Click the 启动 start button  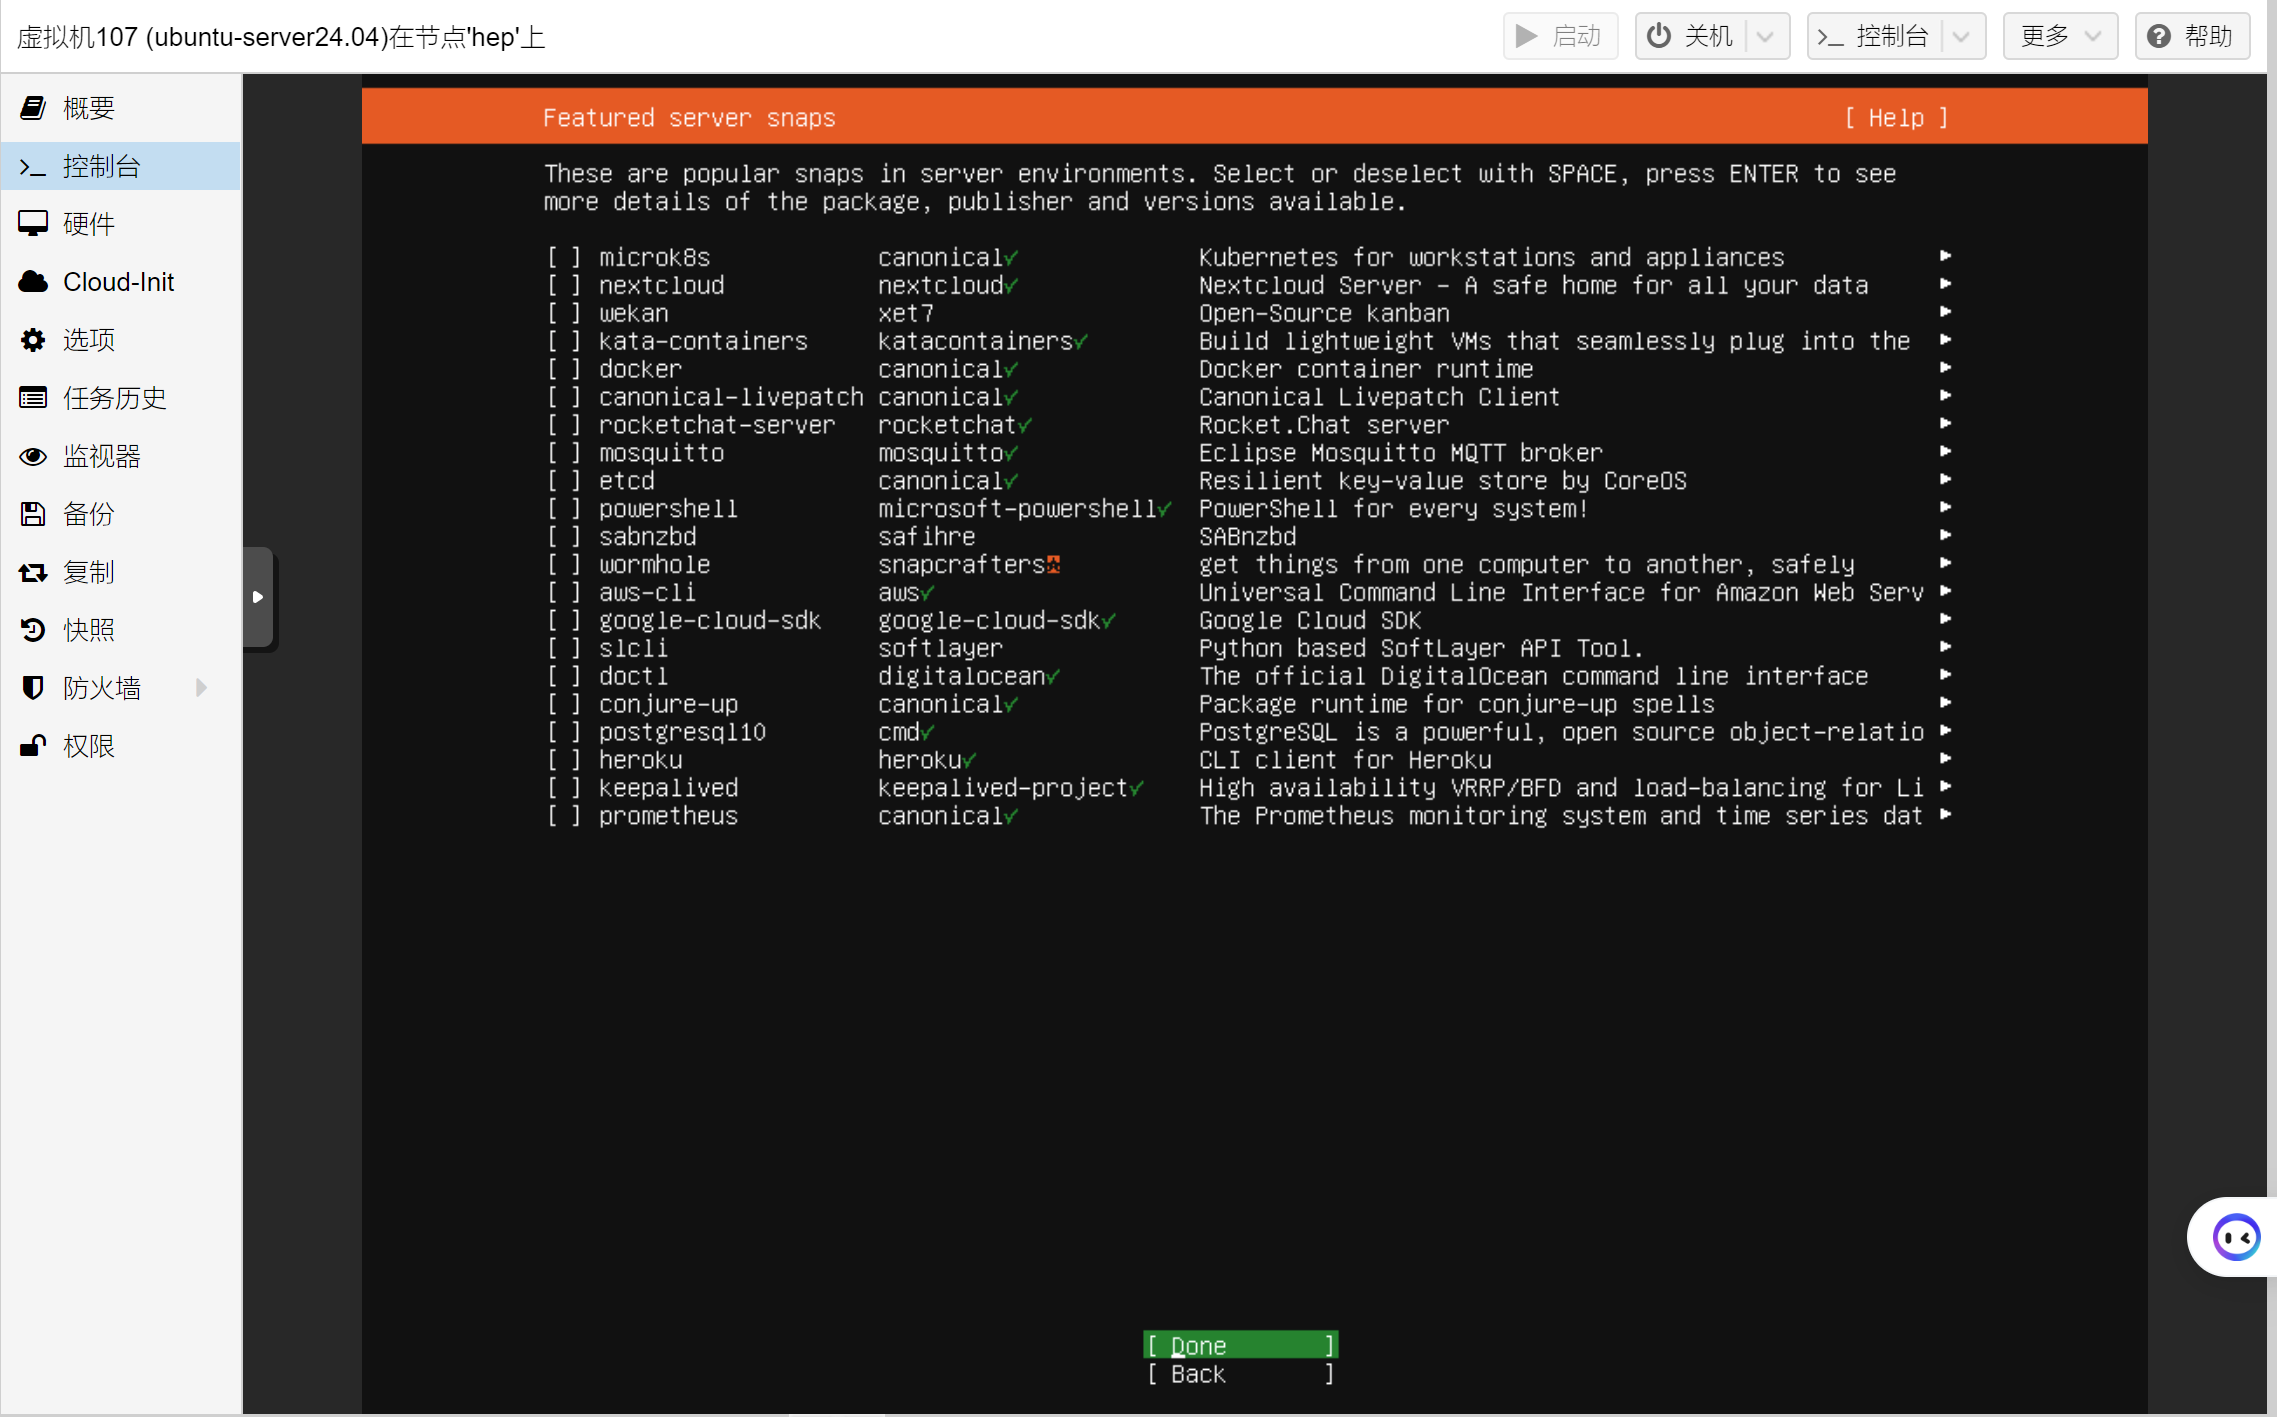pyautogui.click(x=1560, y=37)
